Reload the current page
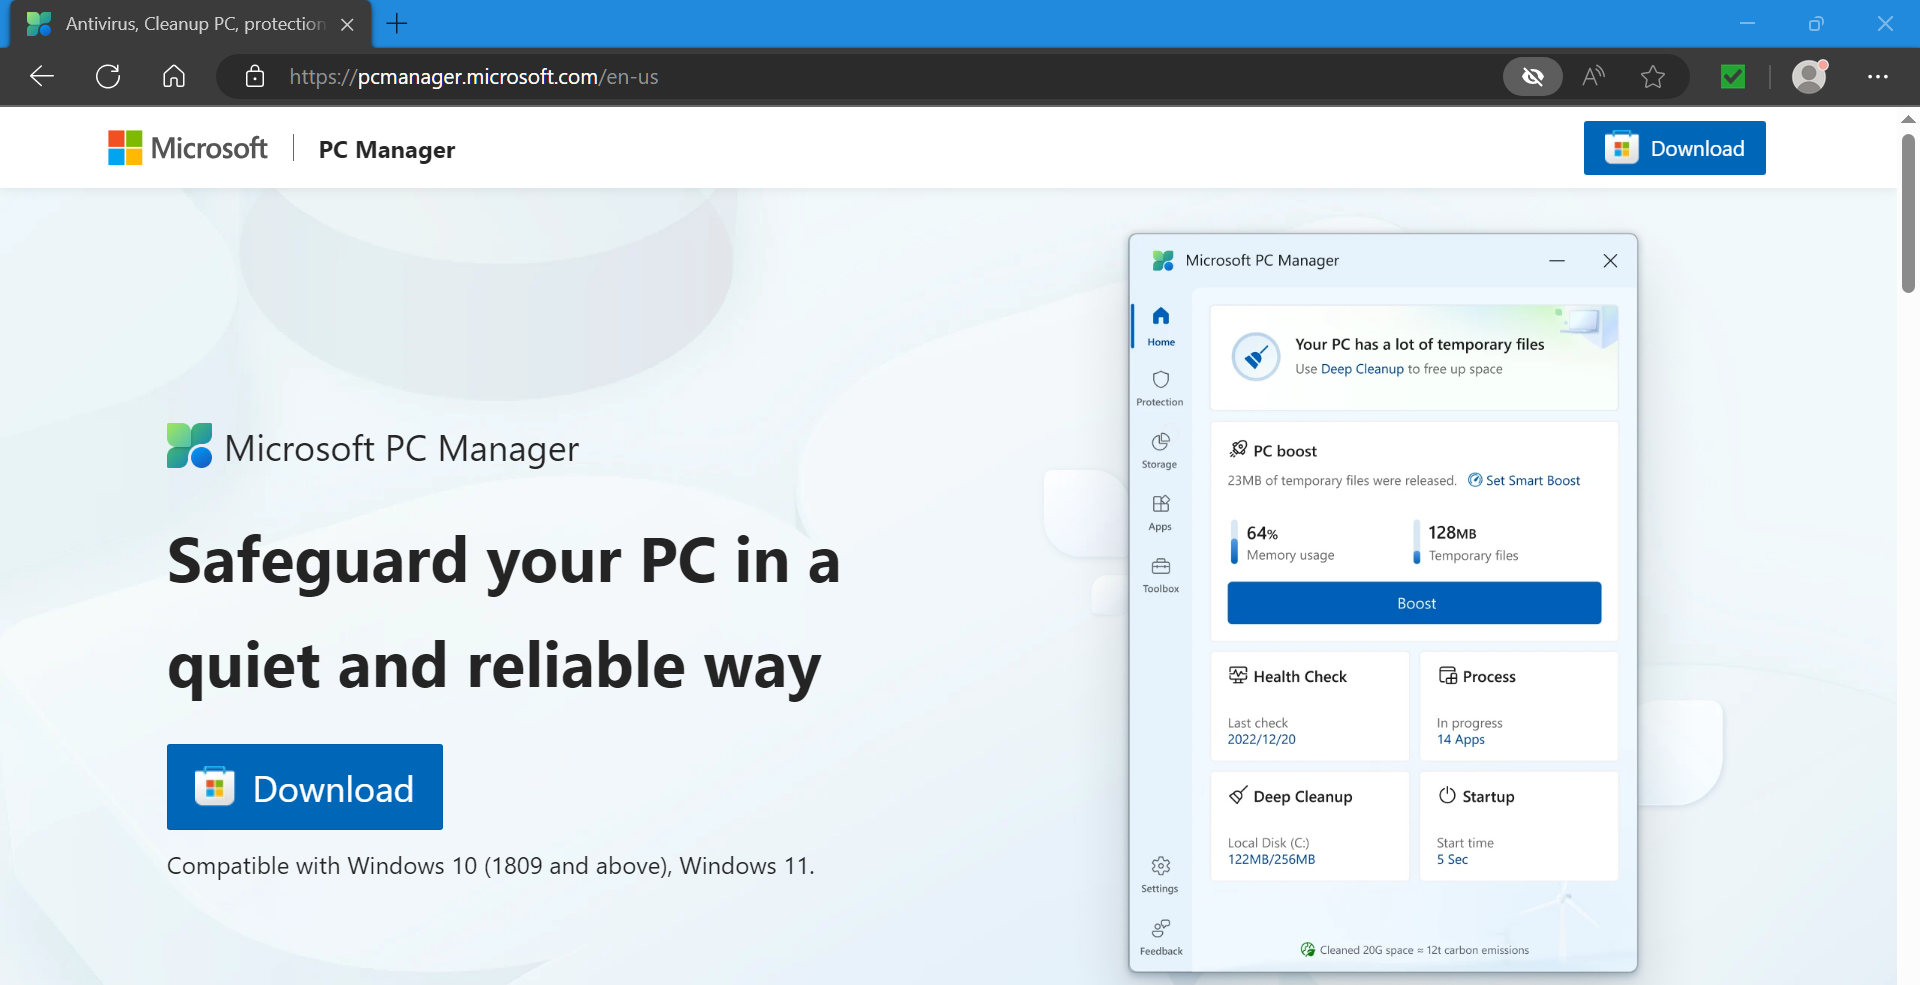Image resolution: width=1920 pixels, height=985 pixels. (108, 76)
